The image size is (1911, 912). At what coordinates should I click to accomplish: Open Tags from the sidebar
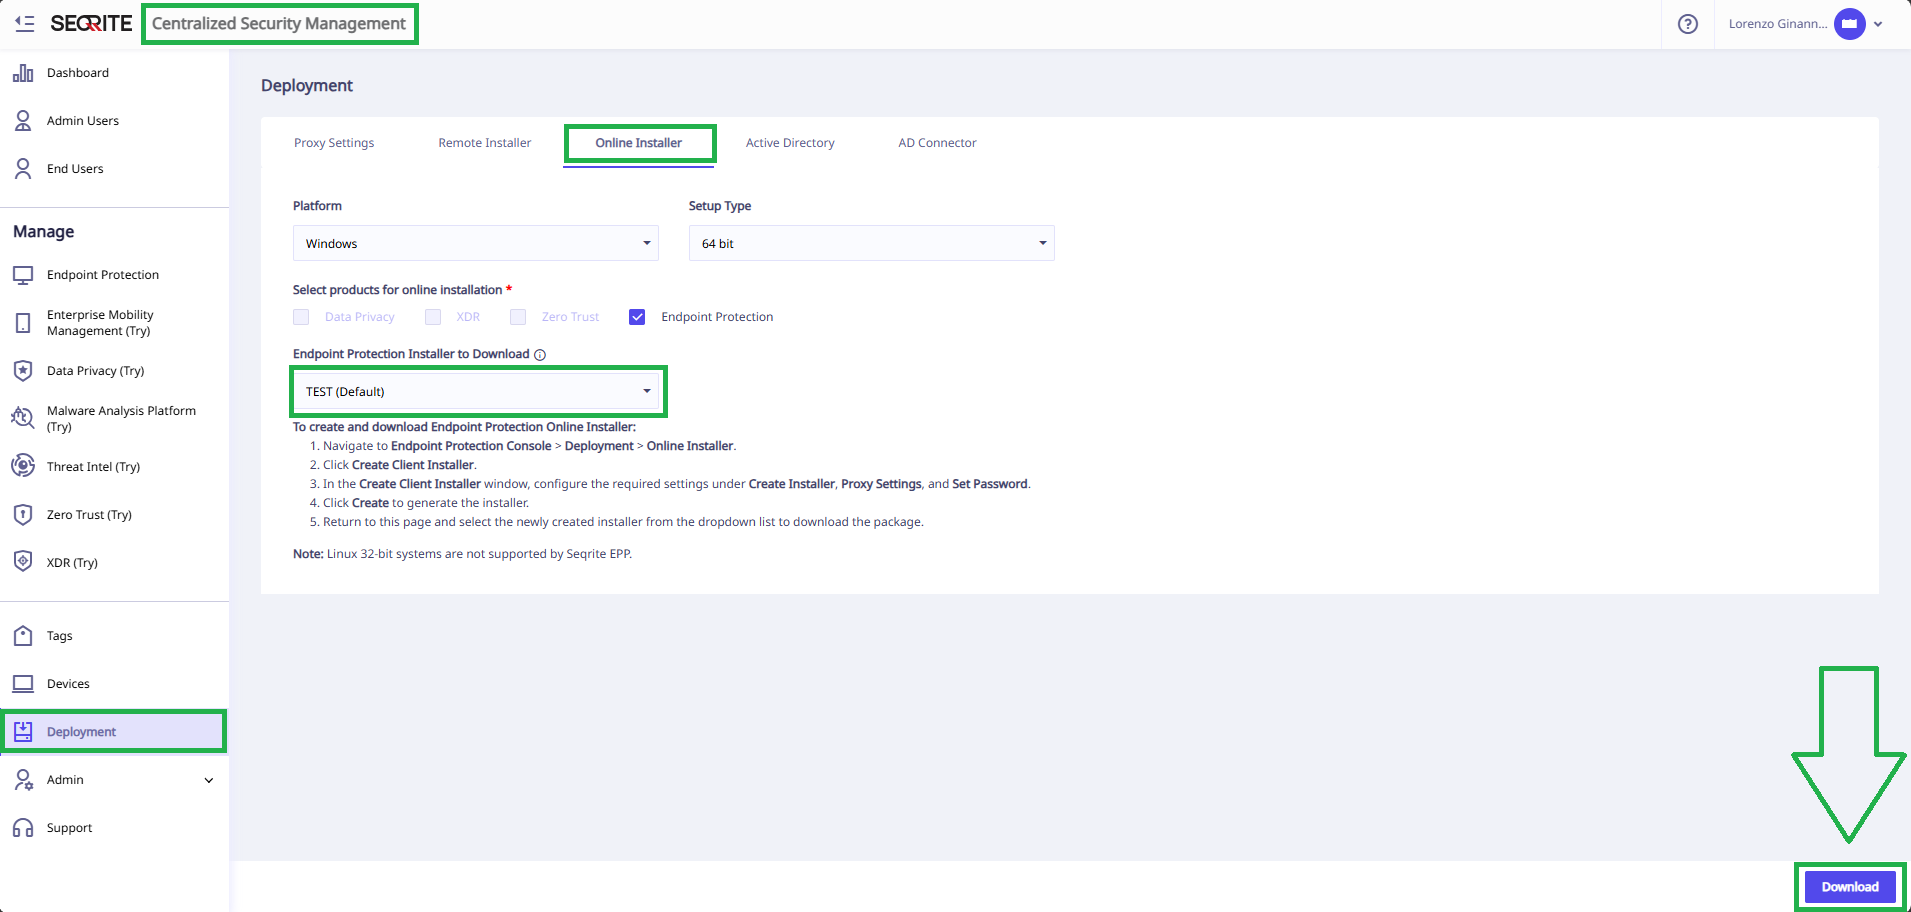click(x=60, y=636)
